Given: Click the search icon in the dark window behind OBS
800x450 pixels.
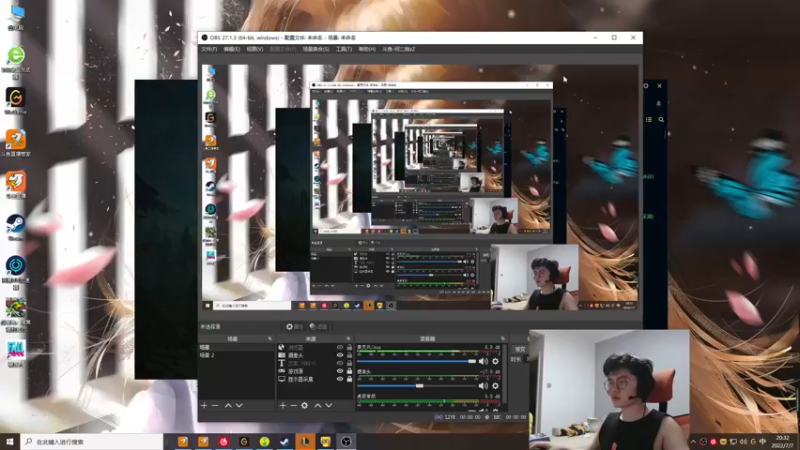Looking at the screenshot, I should [x=661, y=119].
